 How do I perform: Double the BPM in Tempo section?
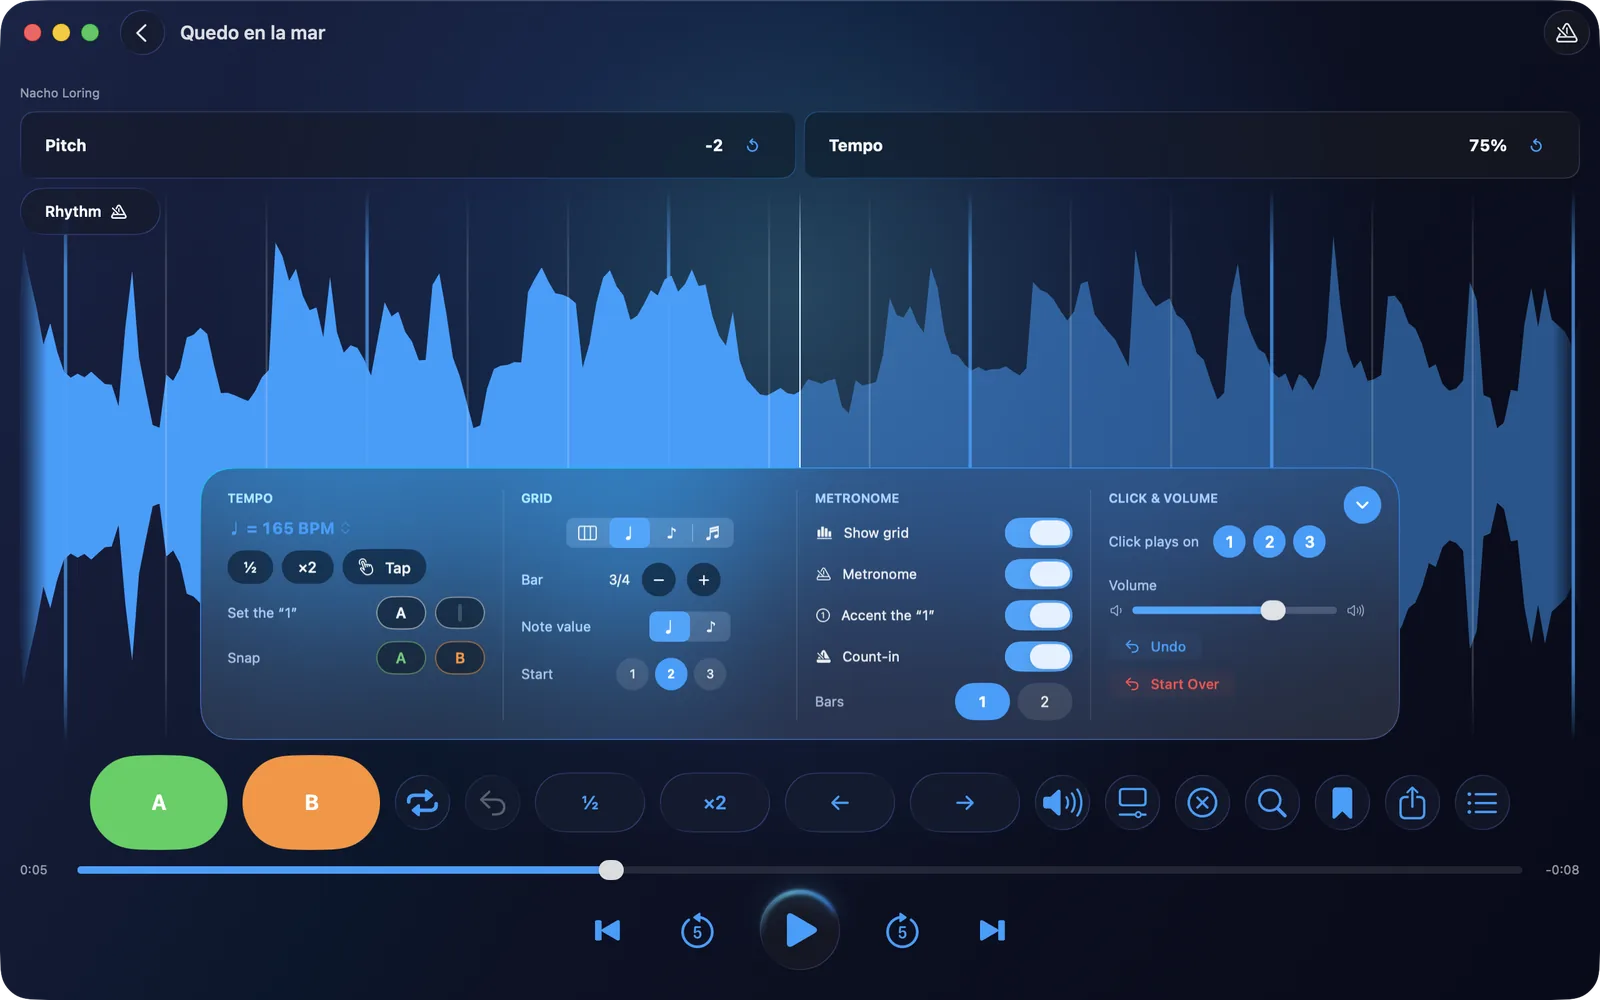[x=307, y=567]
